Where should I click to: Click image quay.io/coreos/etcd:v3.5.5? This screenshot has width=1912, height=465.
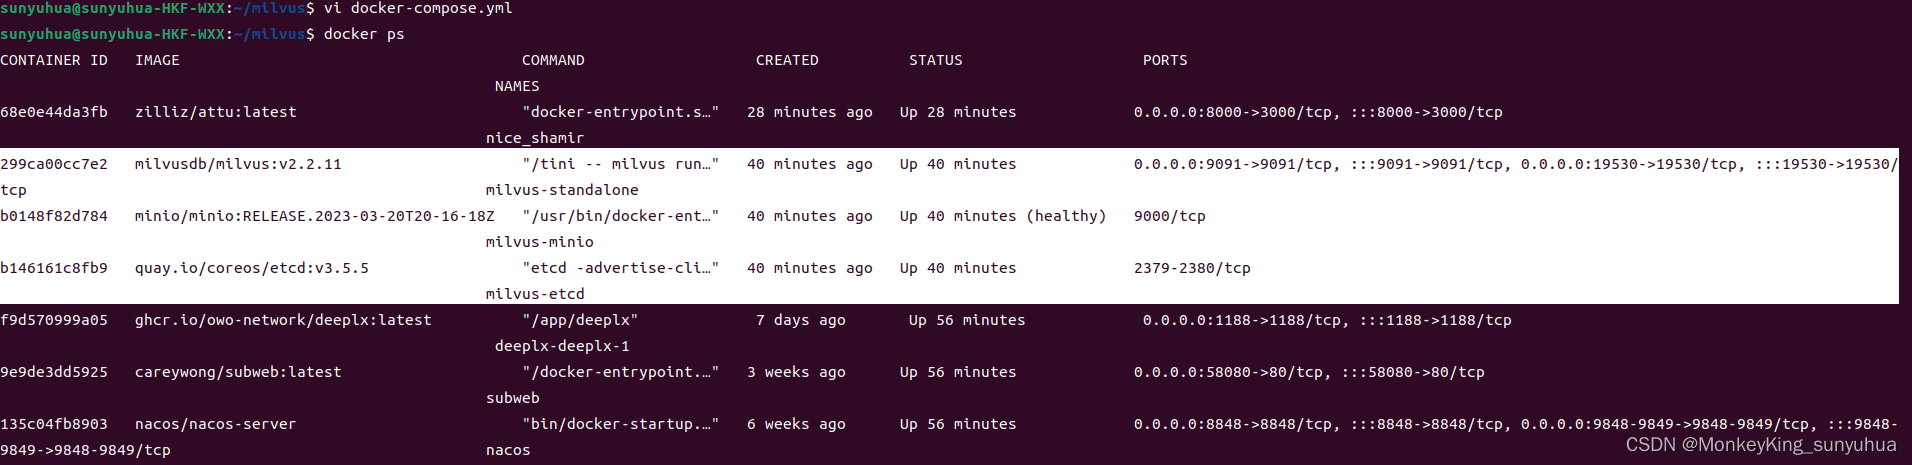[252, 268]
